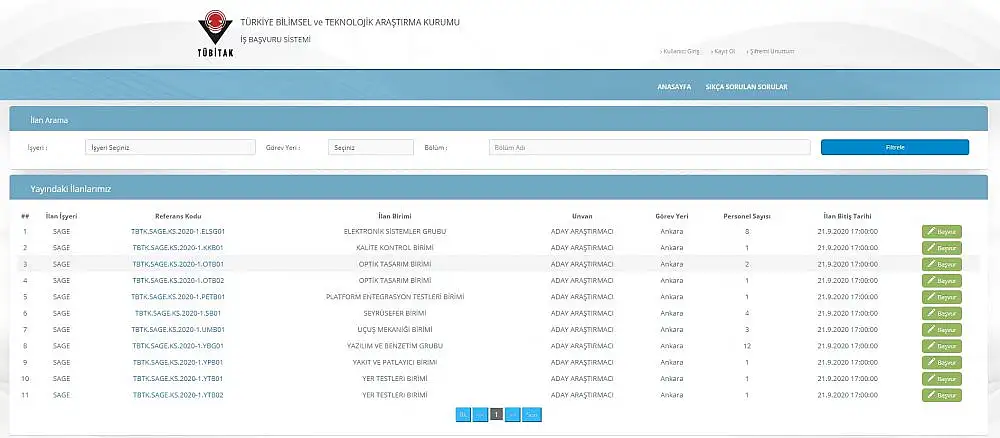1000x438 pixels.
Task: Open reference TBTK.SAGE.KS.2020-1.UMB01
Action: [x=178, y=330]
